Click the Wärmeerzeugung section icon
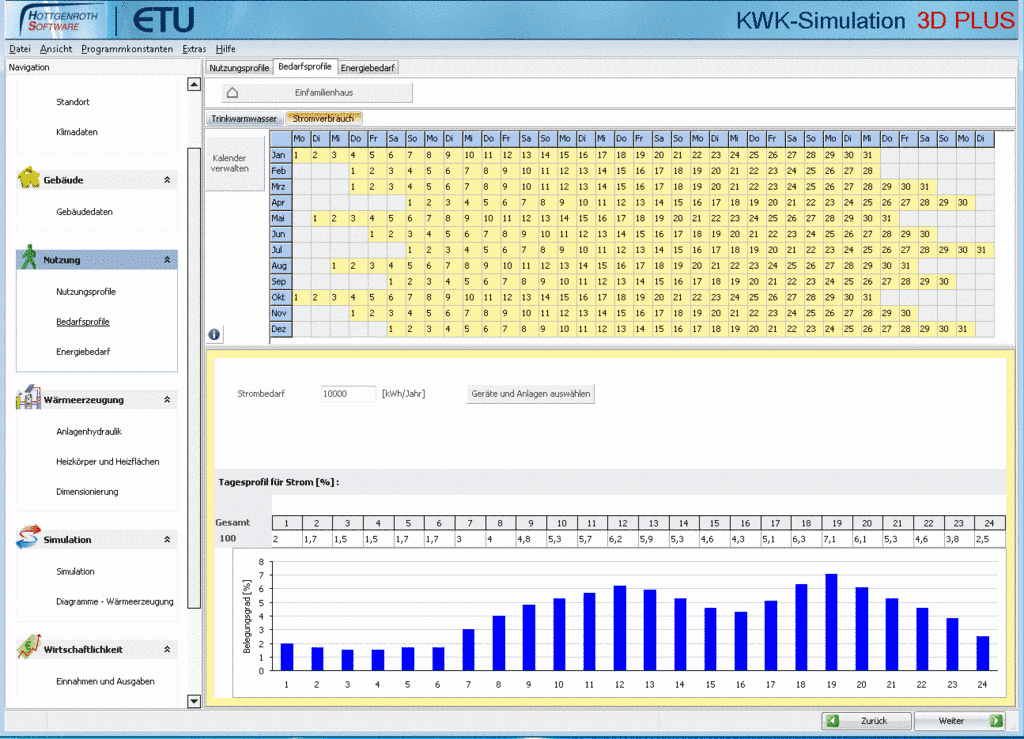 tap(28, 398)
